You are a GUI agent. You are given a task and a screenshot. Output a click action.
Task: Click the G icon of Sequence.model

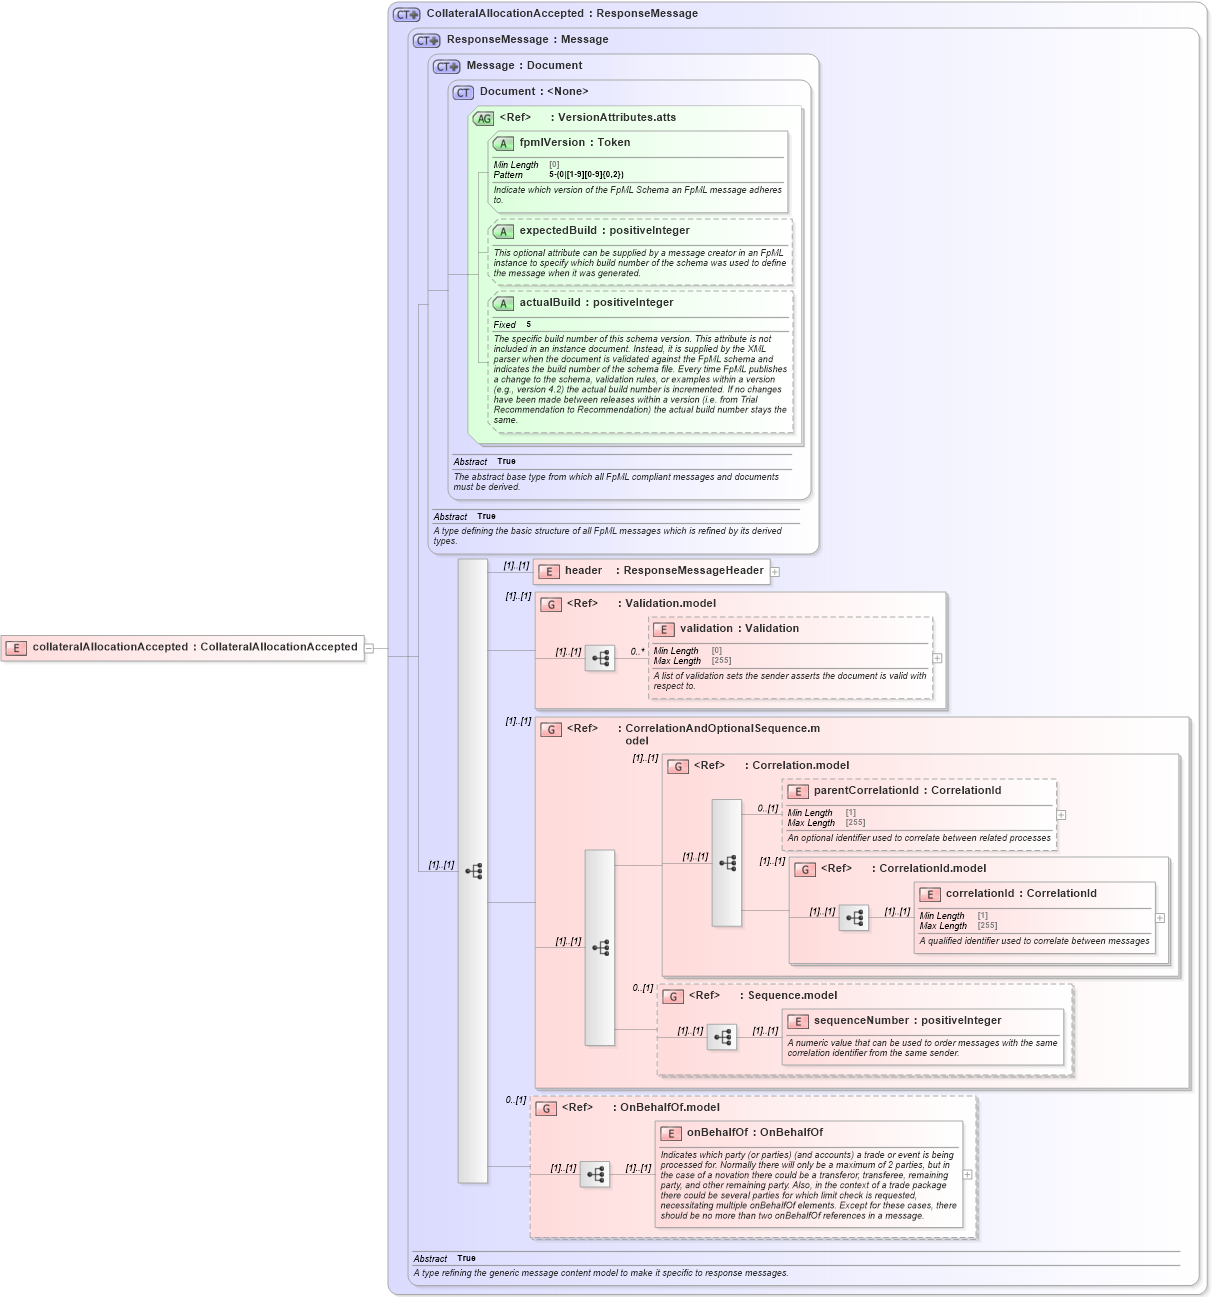tap(675, 996)
